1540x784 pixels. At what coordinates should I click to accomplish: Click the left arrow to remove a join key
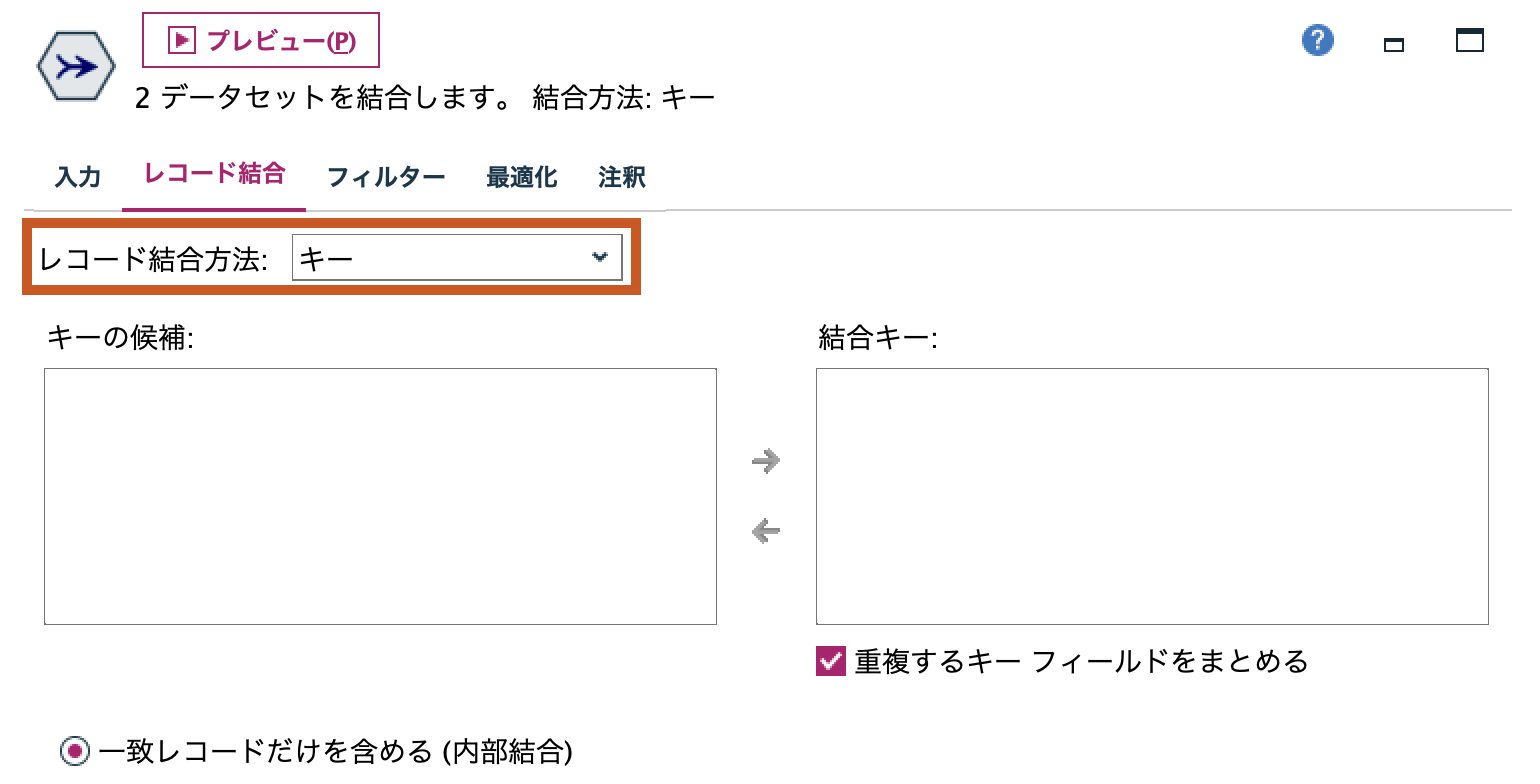(765, 531)
